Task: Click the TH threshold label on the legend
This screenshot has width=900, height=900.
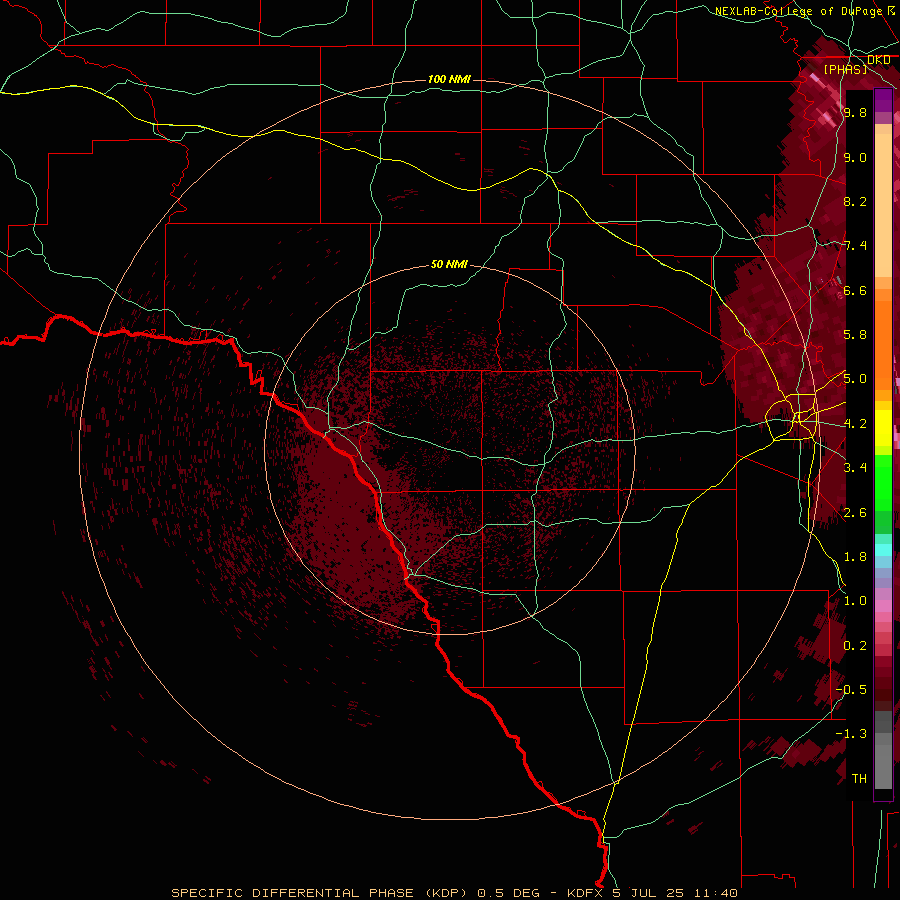Action: (x=859, y=779)
